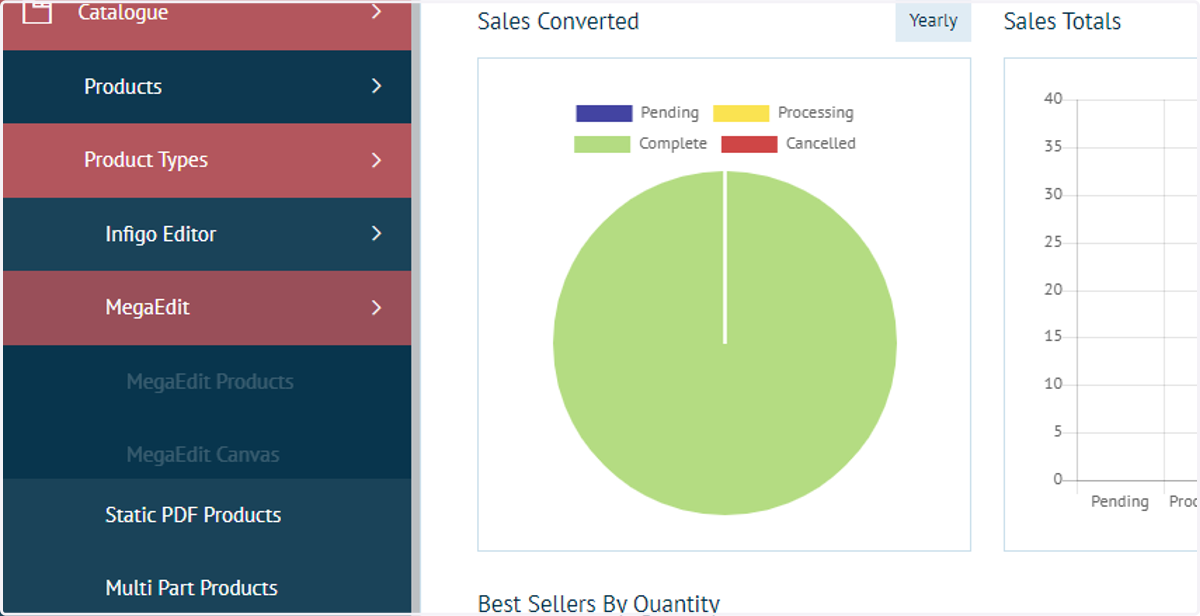
Task: Switch Sales Converted chart to Yearly
Action: point(933,21)
